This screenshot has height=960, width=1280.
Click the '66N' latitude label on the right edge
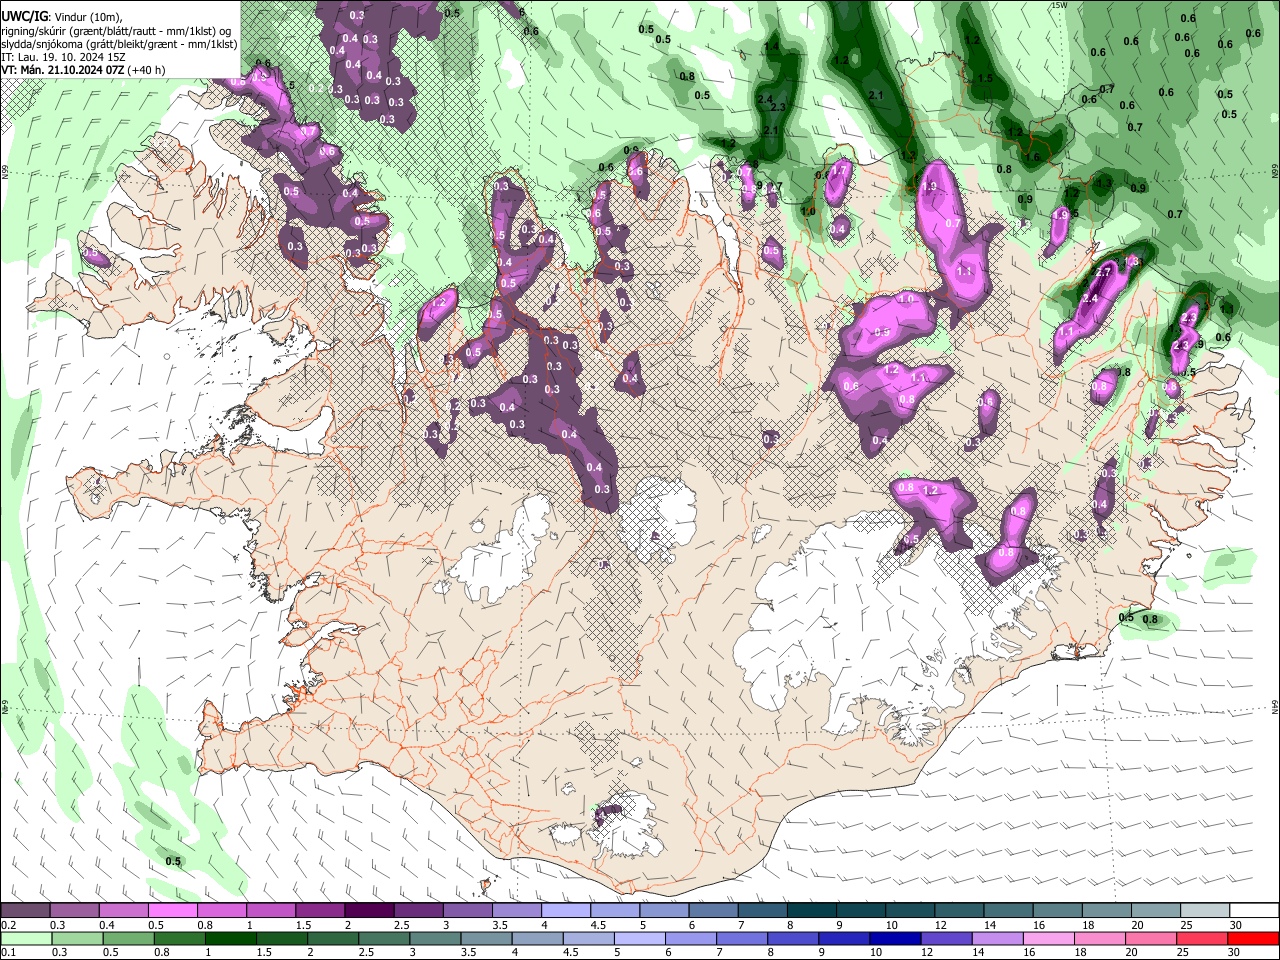[1275, 172]
